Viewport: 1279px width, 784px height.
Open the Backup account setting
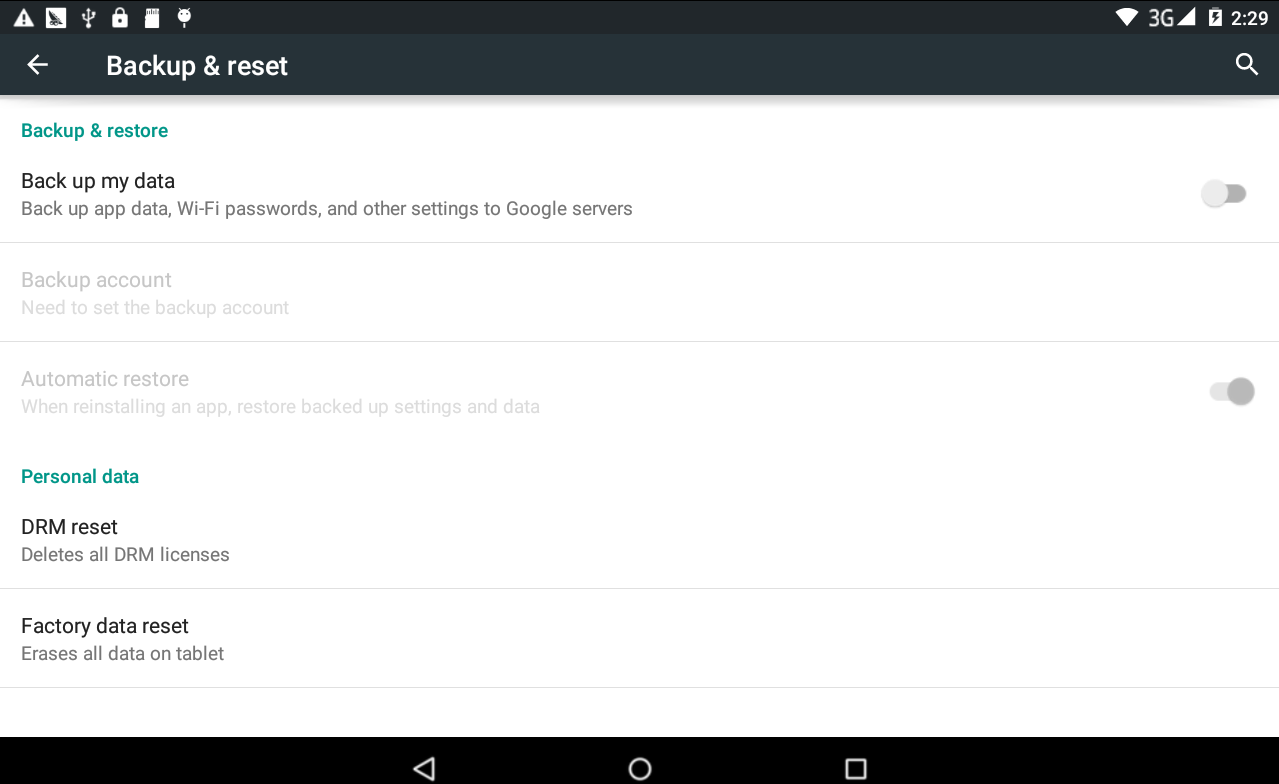click(x=639, y=292)
